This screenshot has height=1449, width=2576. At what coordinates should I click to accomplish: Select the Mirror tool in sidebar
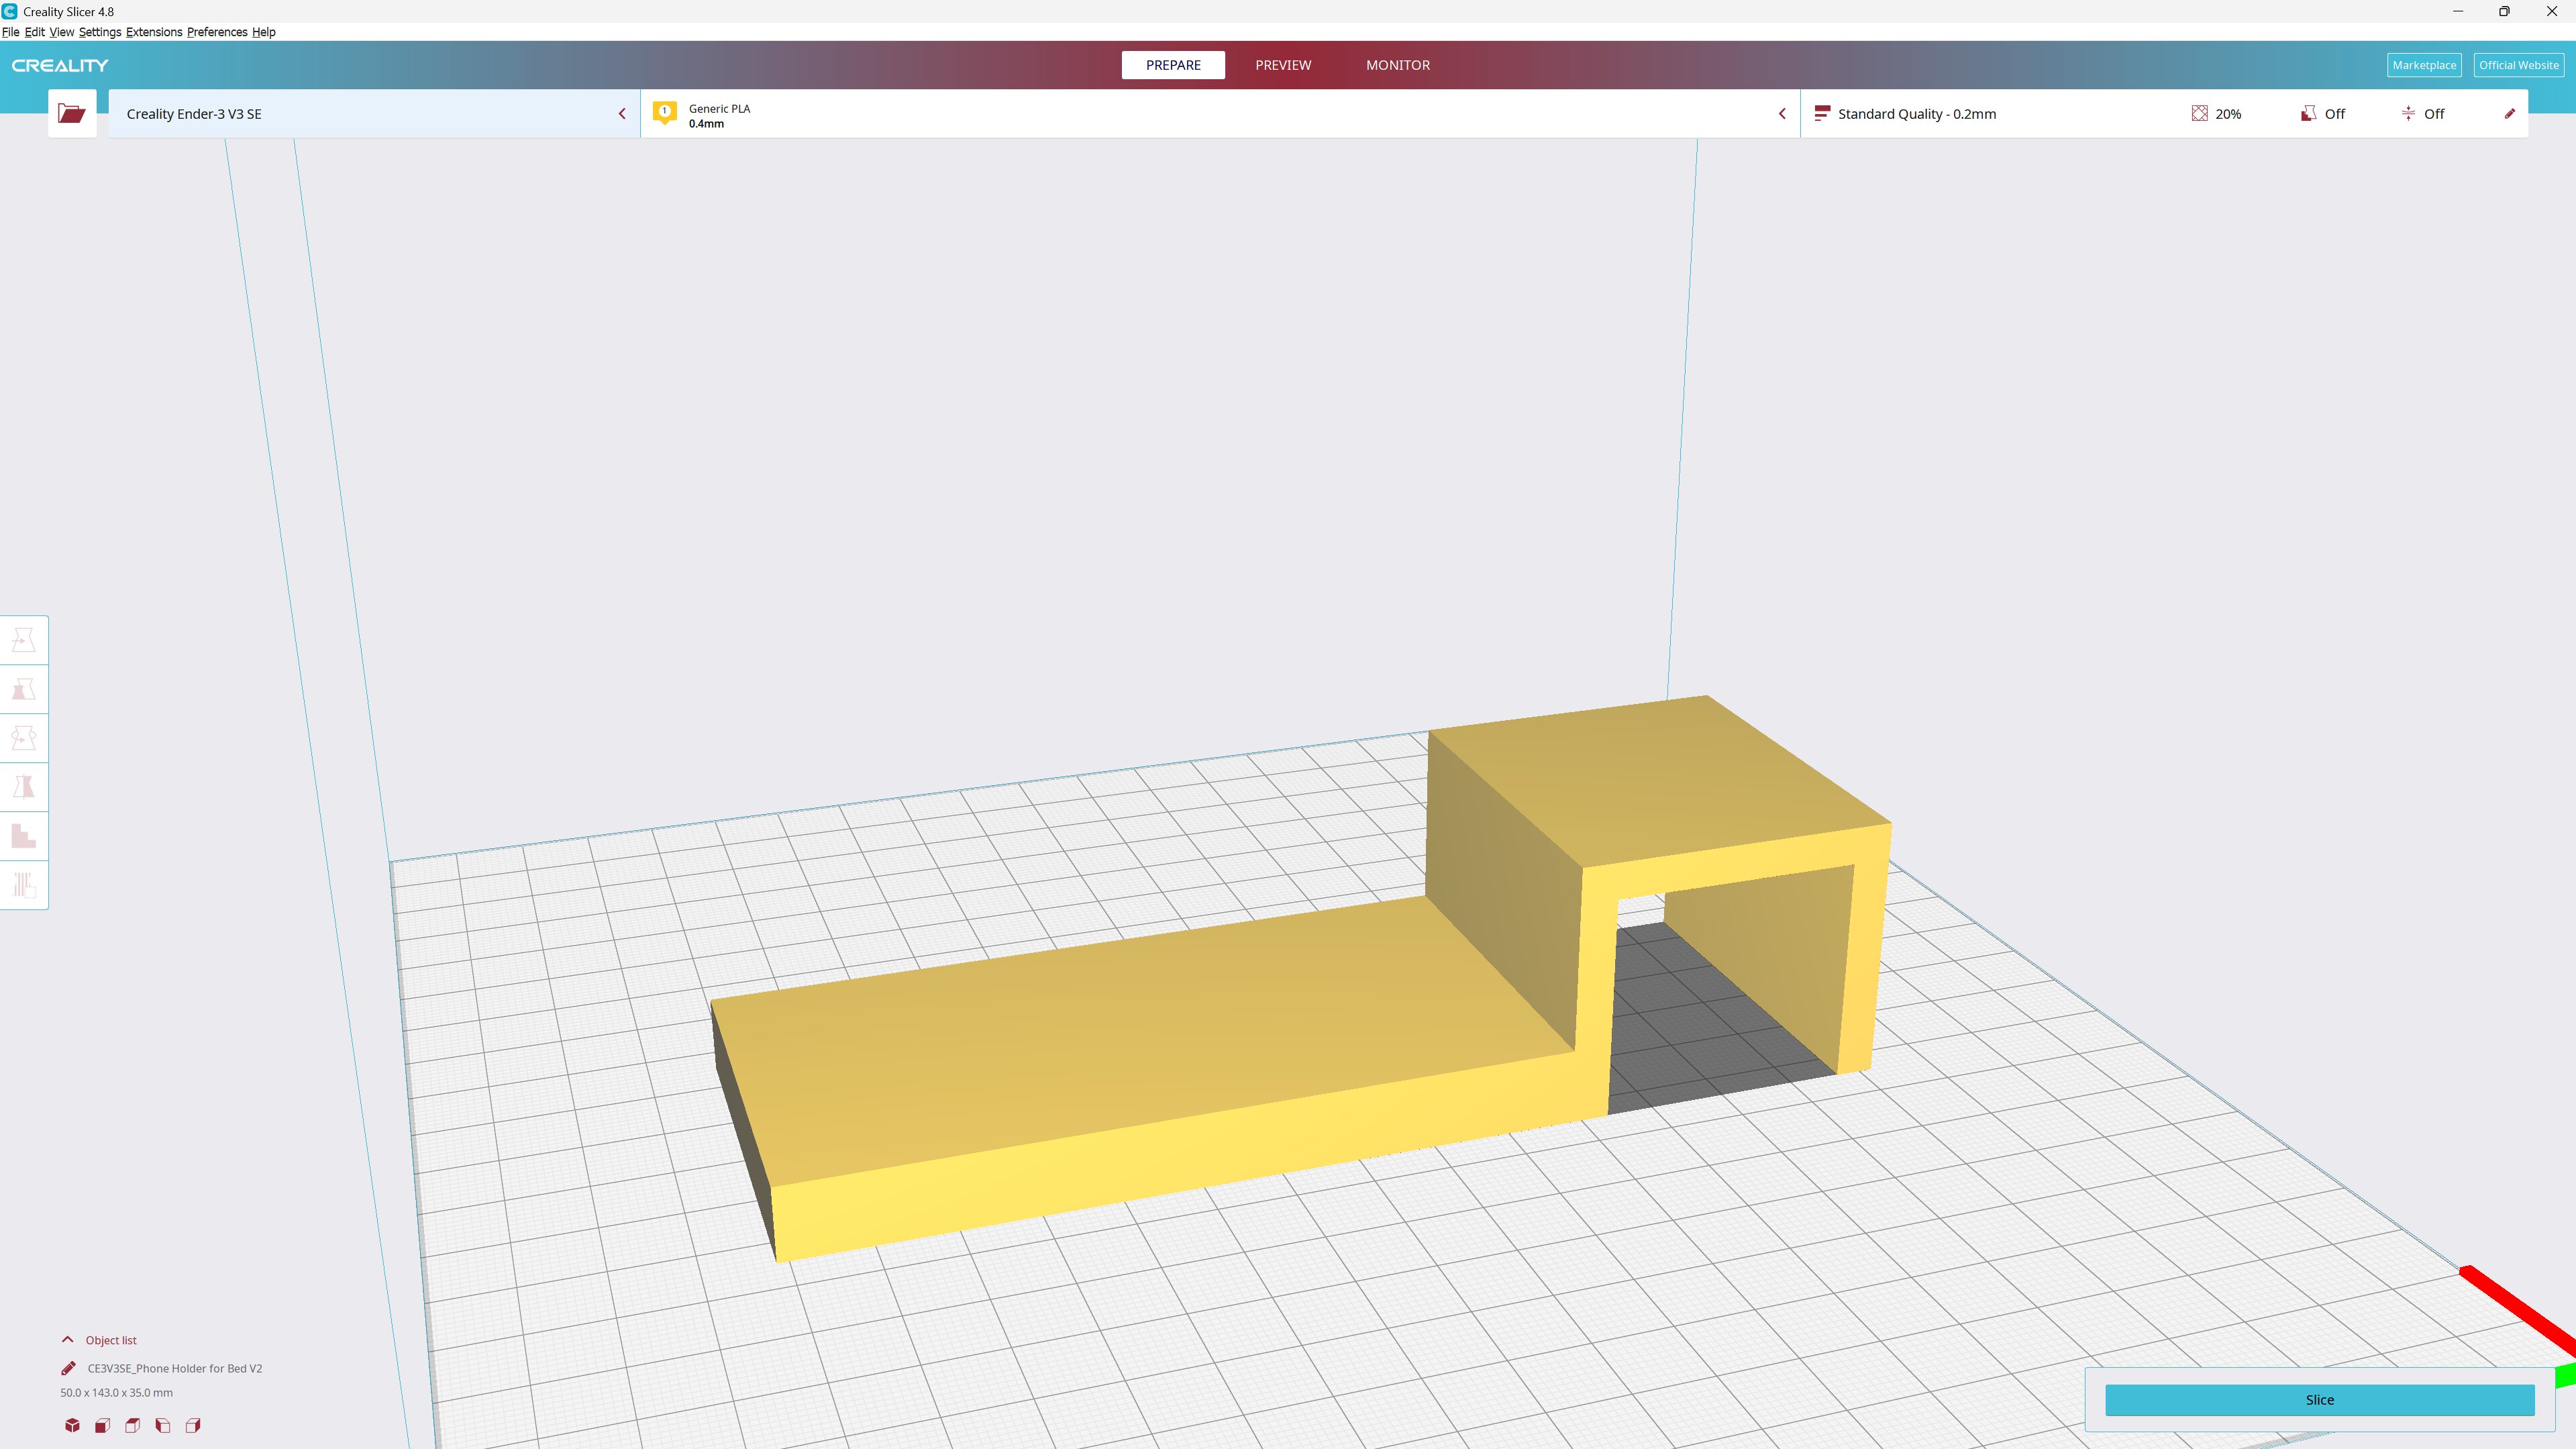24,787
